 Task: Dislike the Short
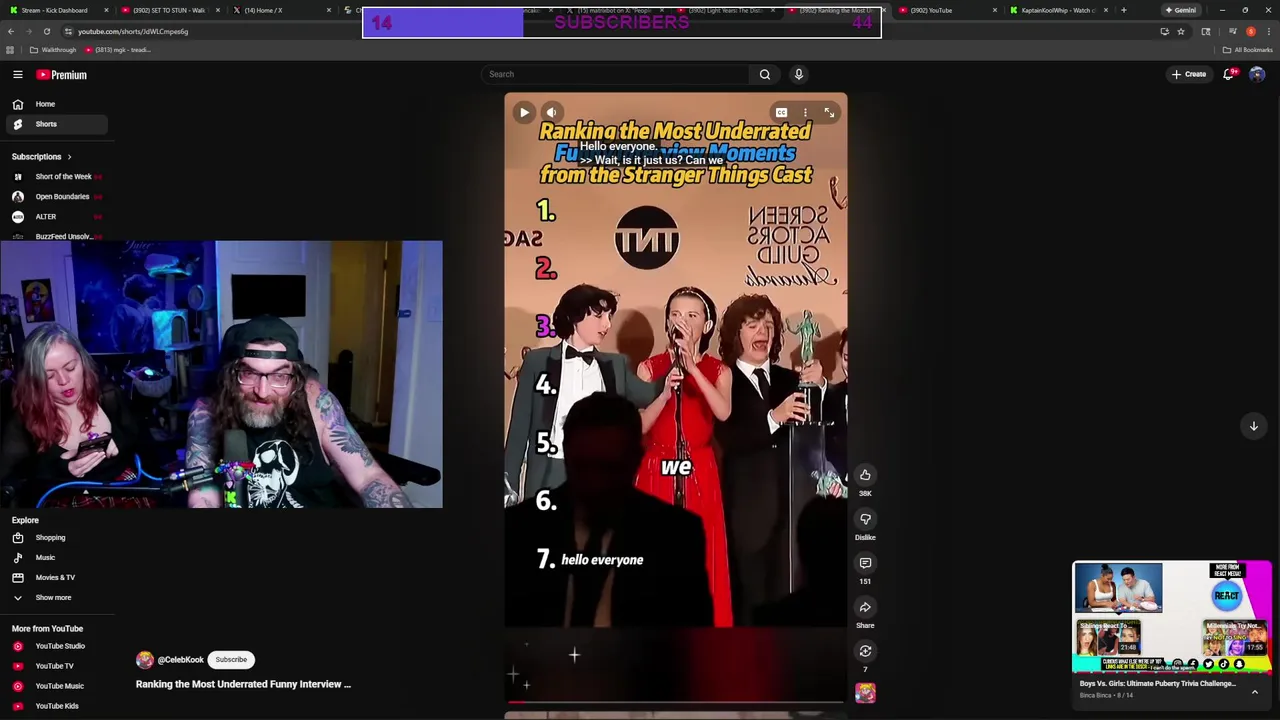865,519
